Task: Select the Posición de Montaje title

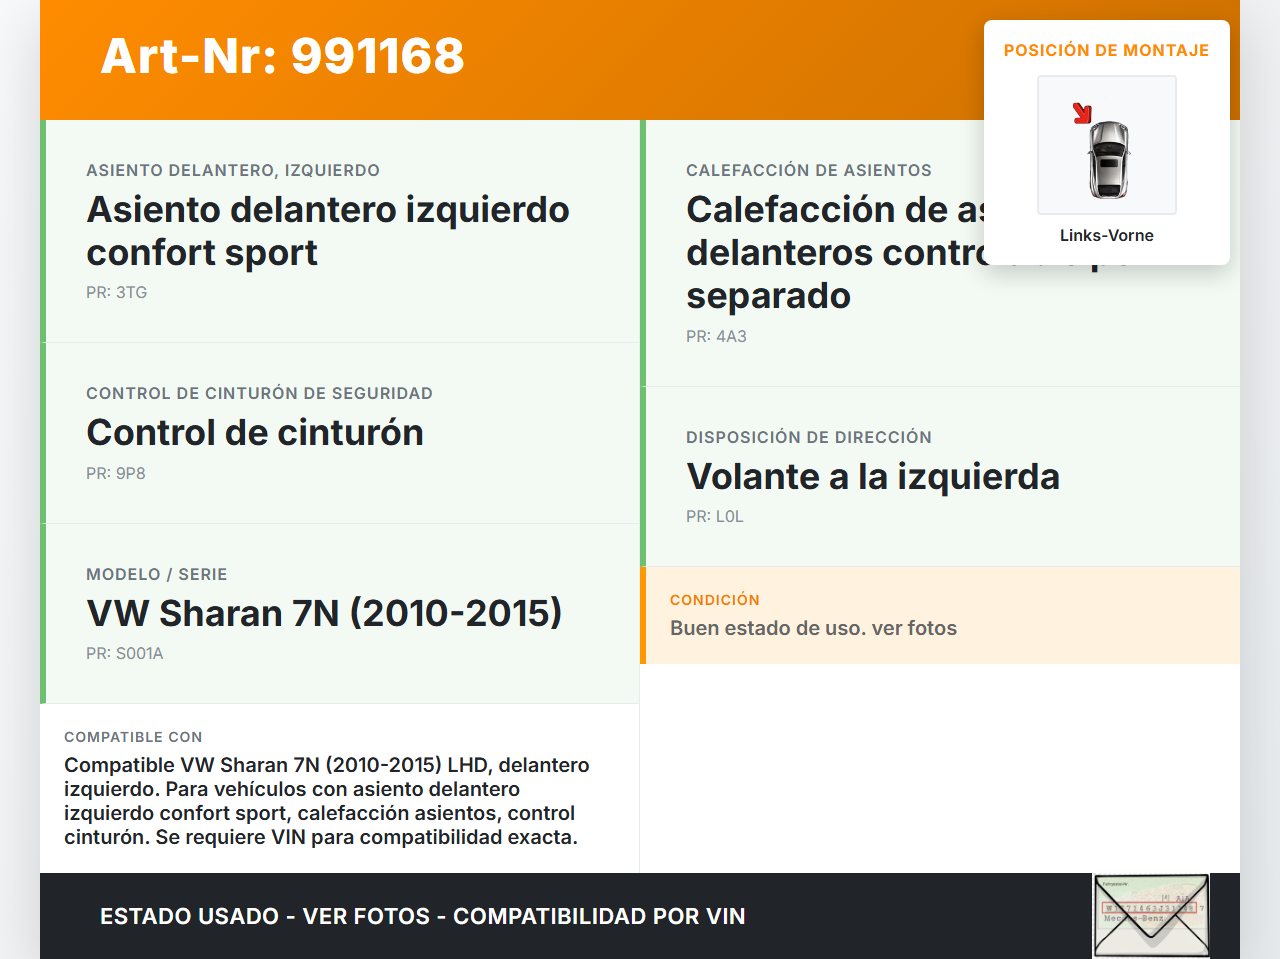Action: tap(1106, 50)
